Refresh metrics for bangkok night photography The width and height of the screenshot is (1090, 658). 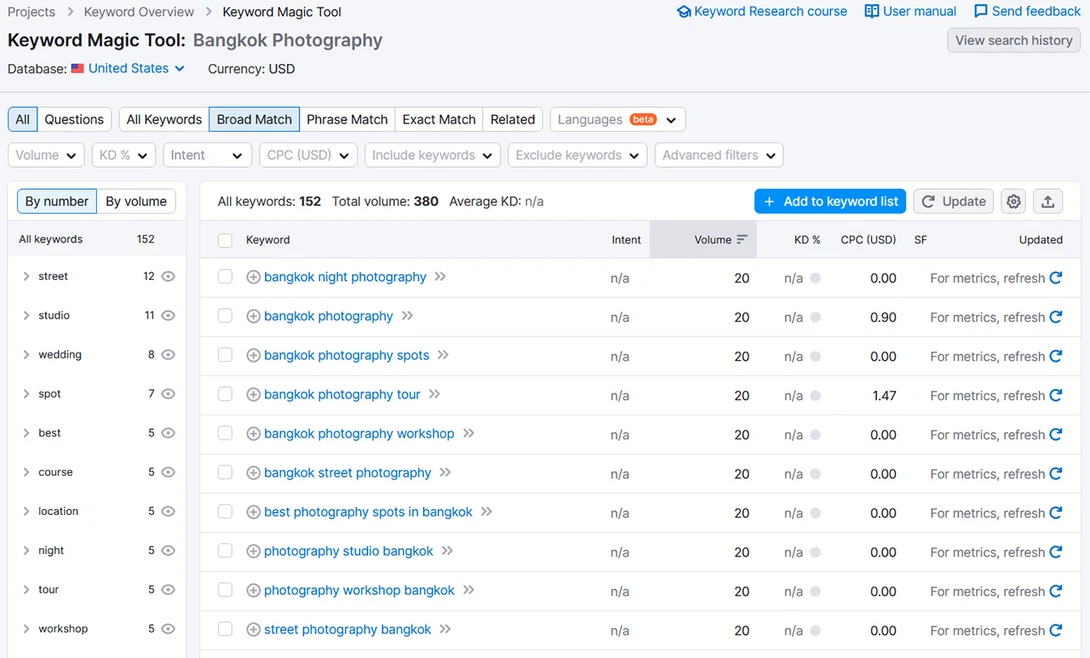pos(1056,278)
